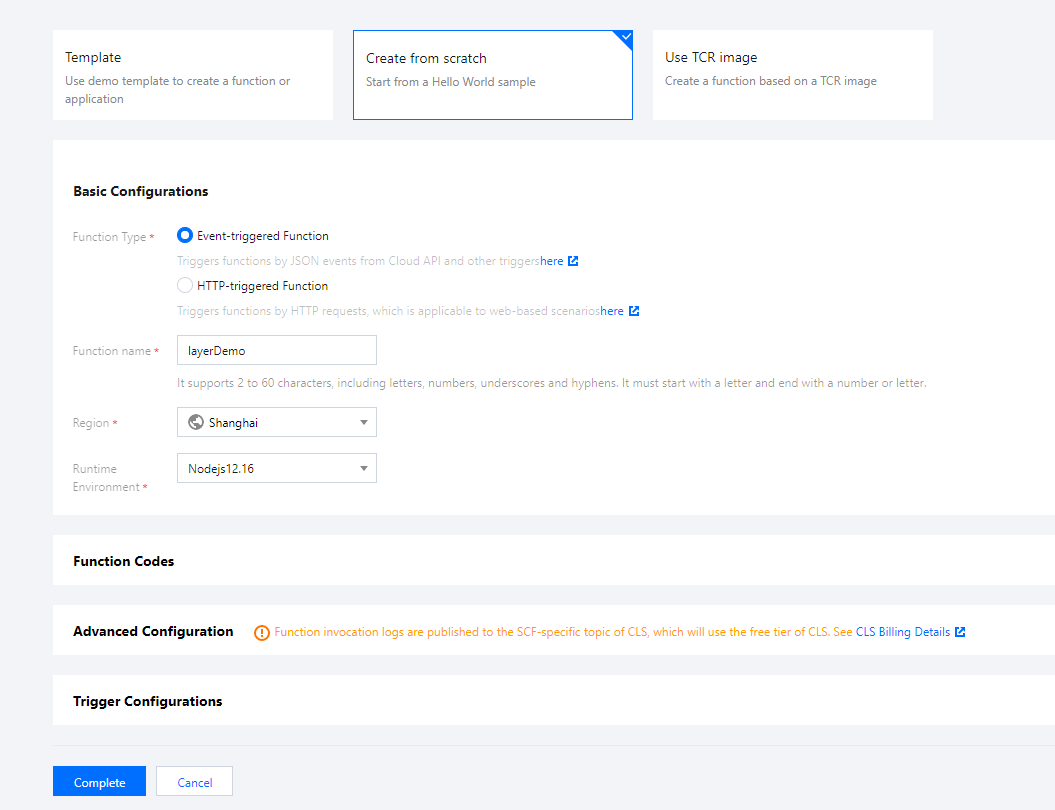Open external link icon after Event-triggered description
Screen dimensions: 1055x810
pos(573,262)
